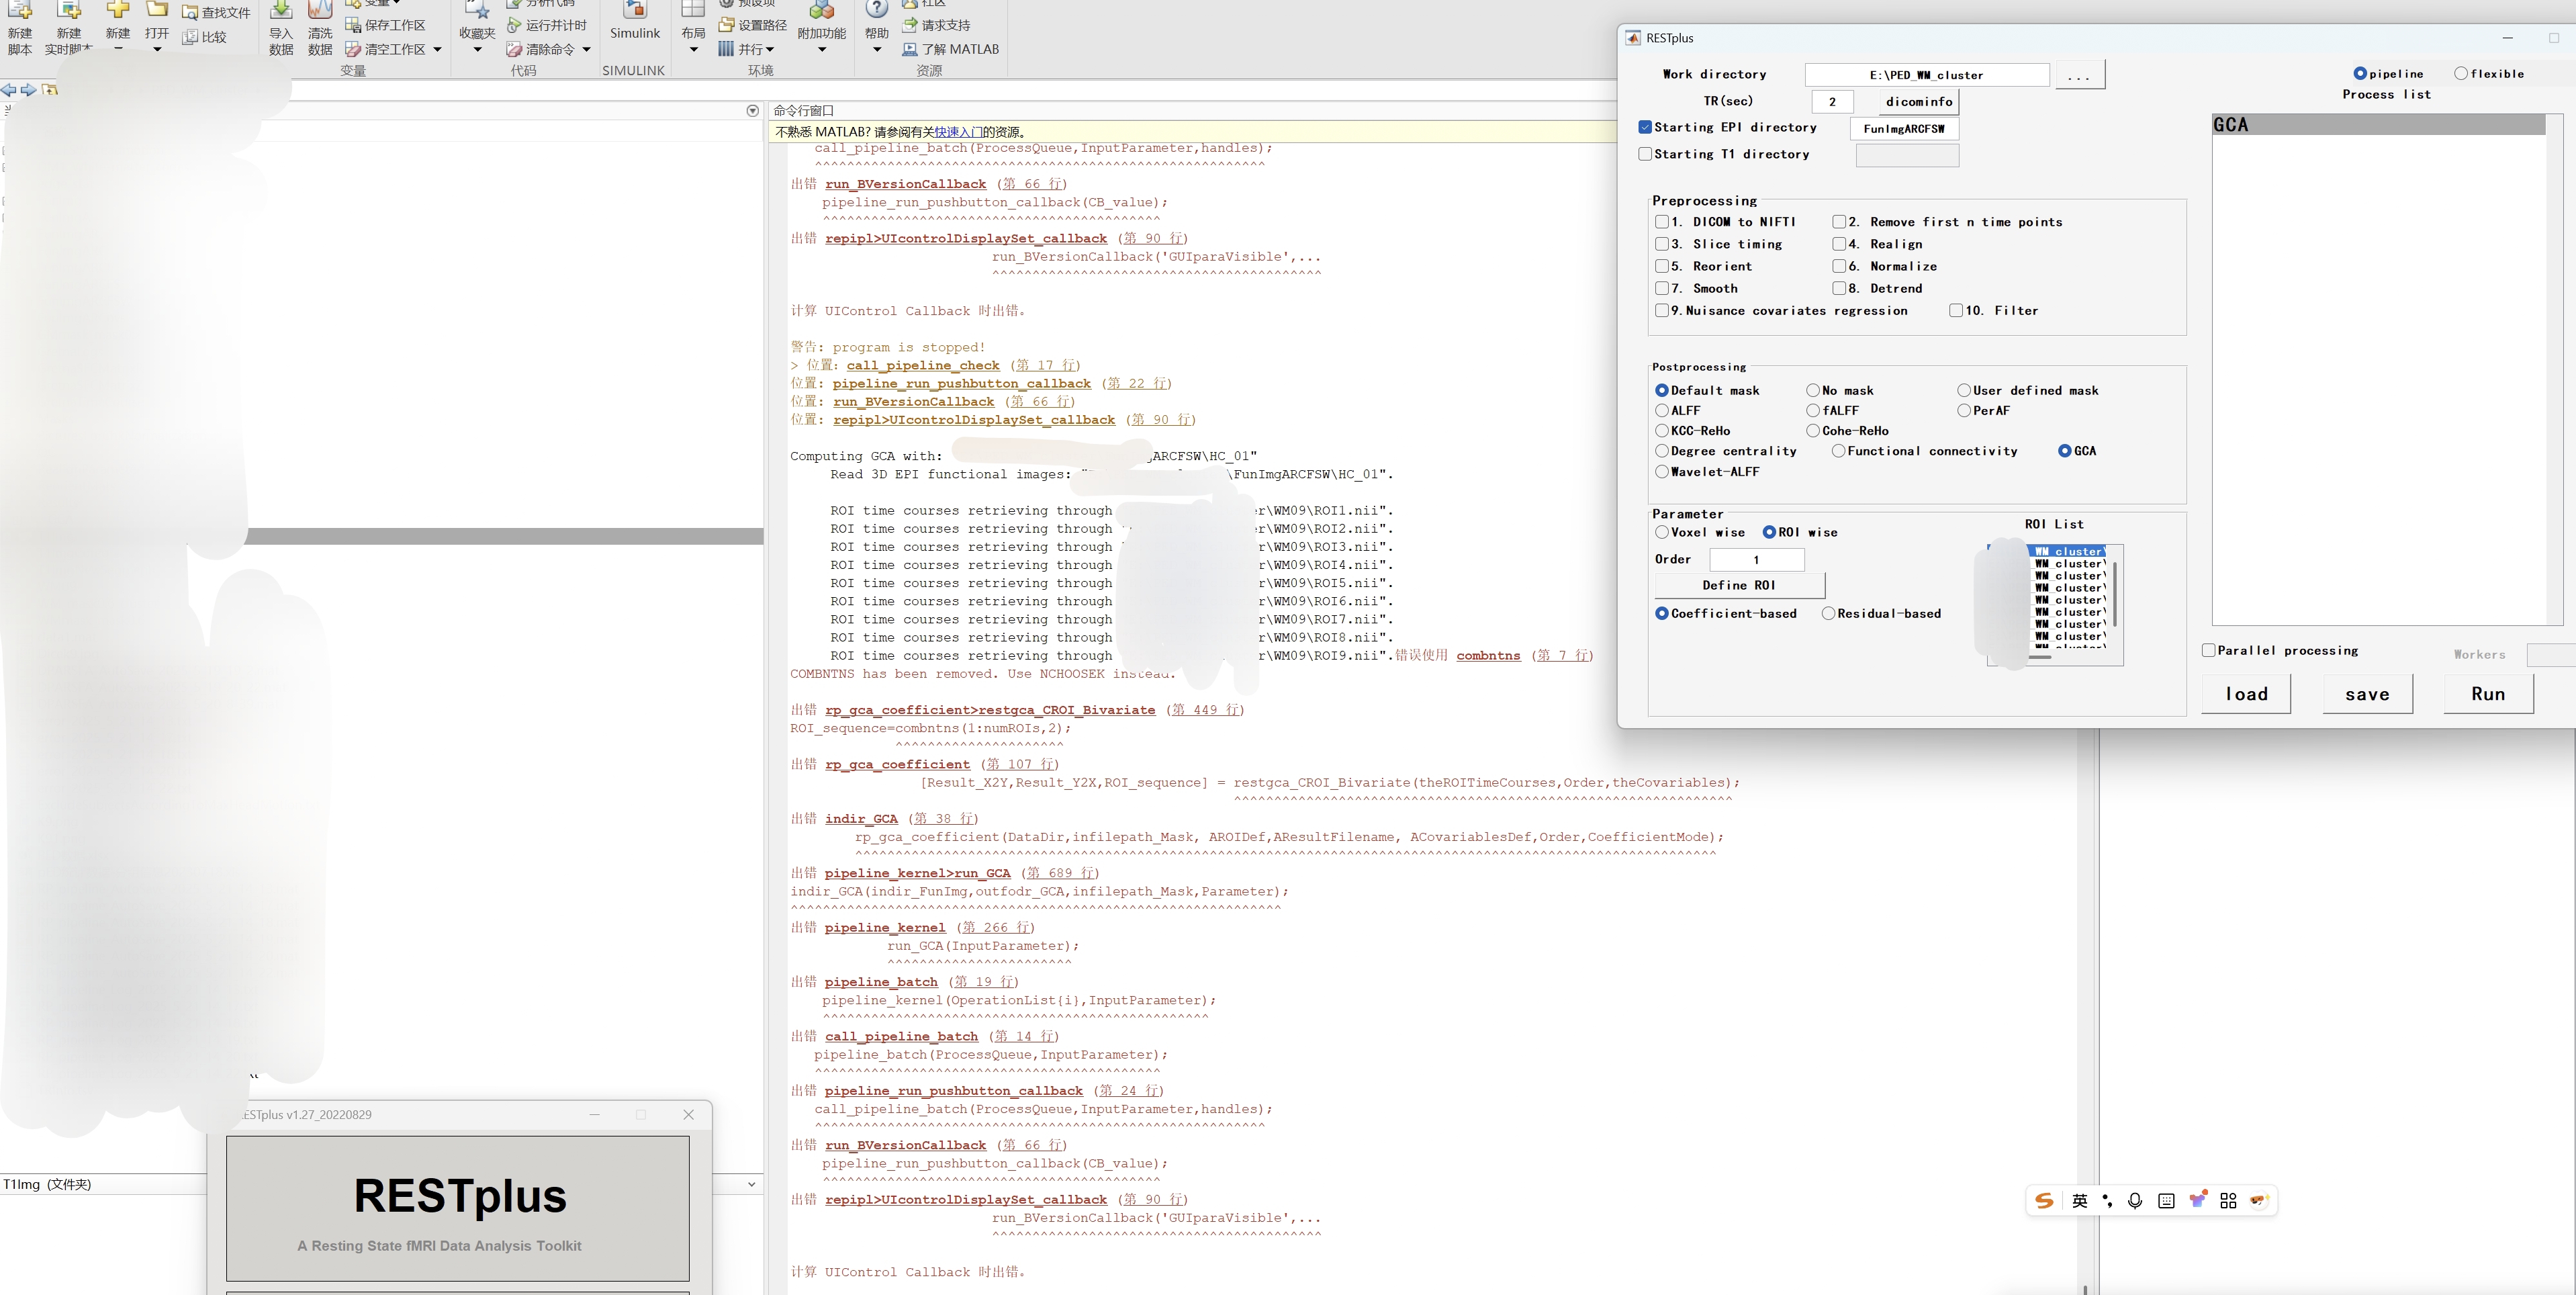Expand Layout (布局) dropdown
Screen dimensions: 2576x1295
coord(693,49)
